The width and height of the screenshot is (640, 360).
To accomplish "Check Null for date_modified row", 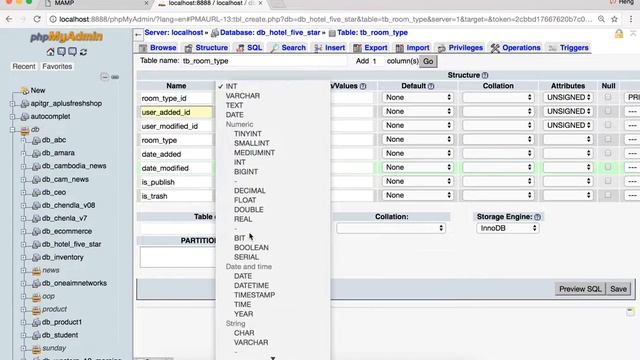I will [x=608, y=167].
